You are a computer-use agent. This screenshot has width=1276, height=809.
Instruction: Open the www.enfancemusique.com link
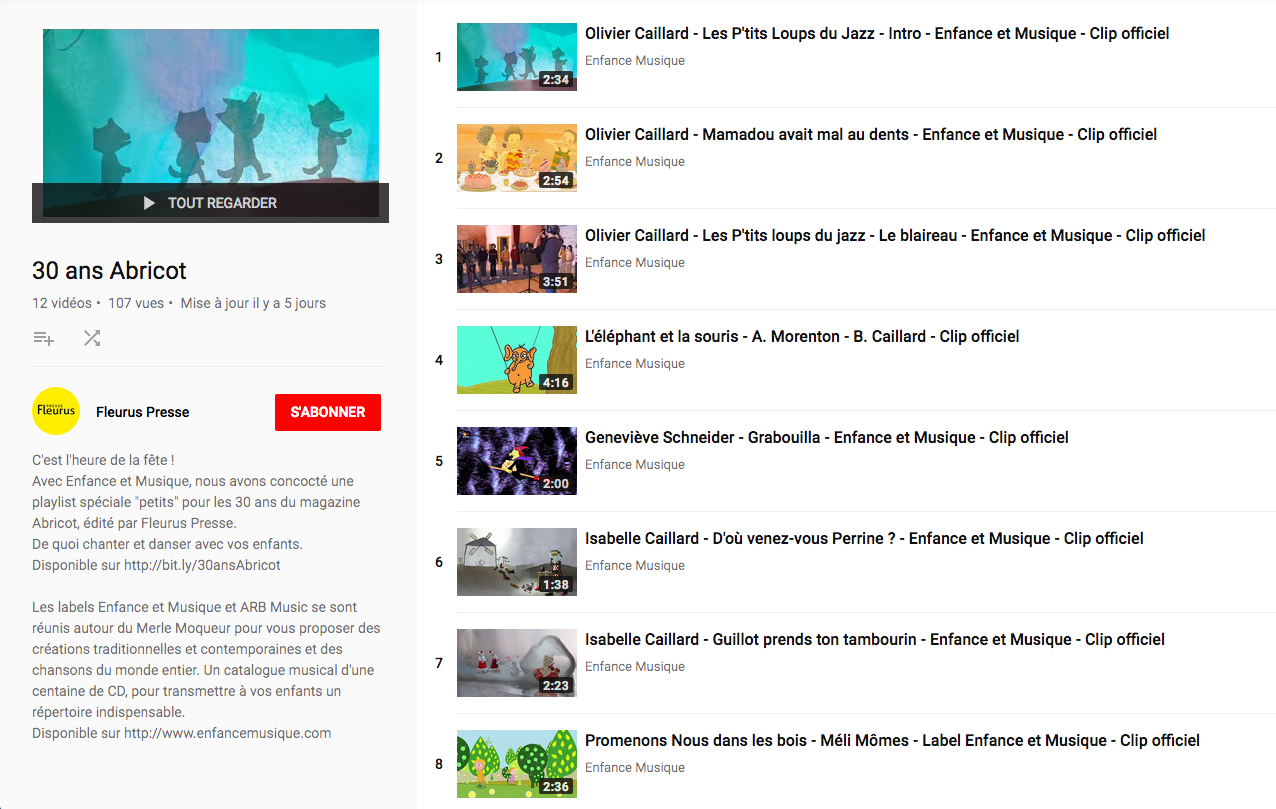tap(227, 733)
